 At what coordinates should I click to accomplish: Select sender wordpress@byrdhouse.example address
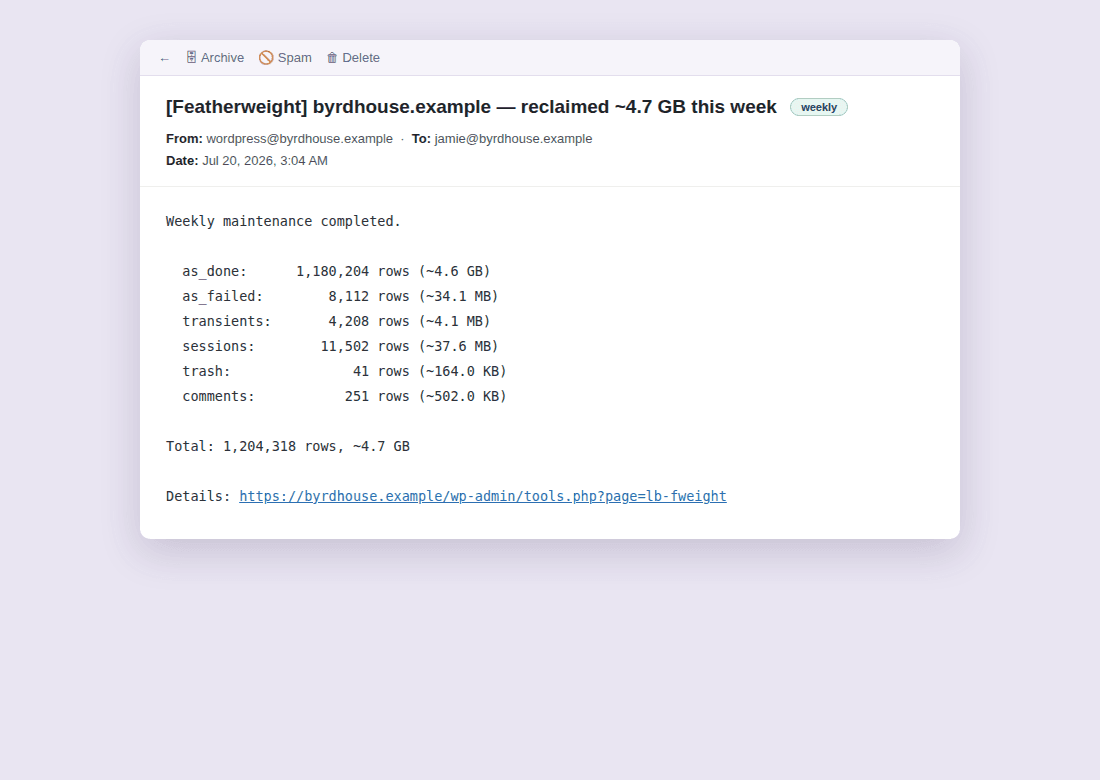pos(300,139)
